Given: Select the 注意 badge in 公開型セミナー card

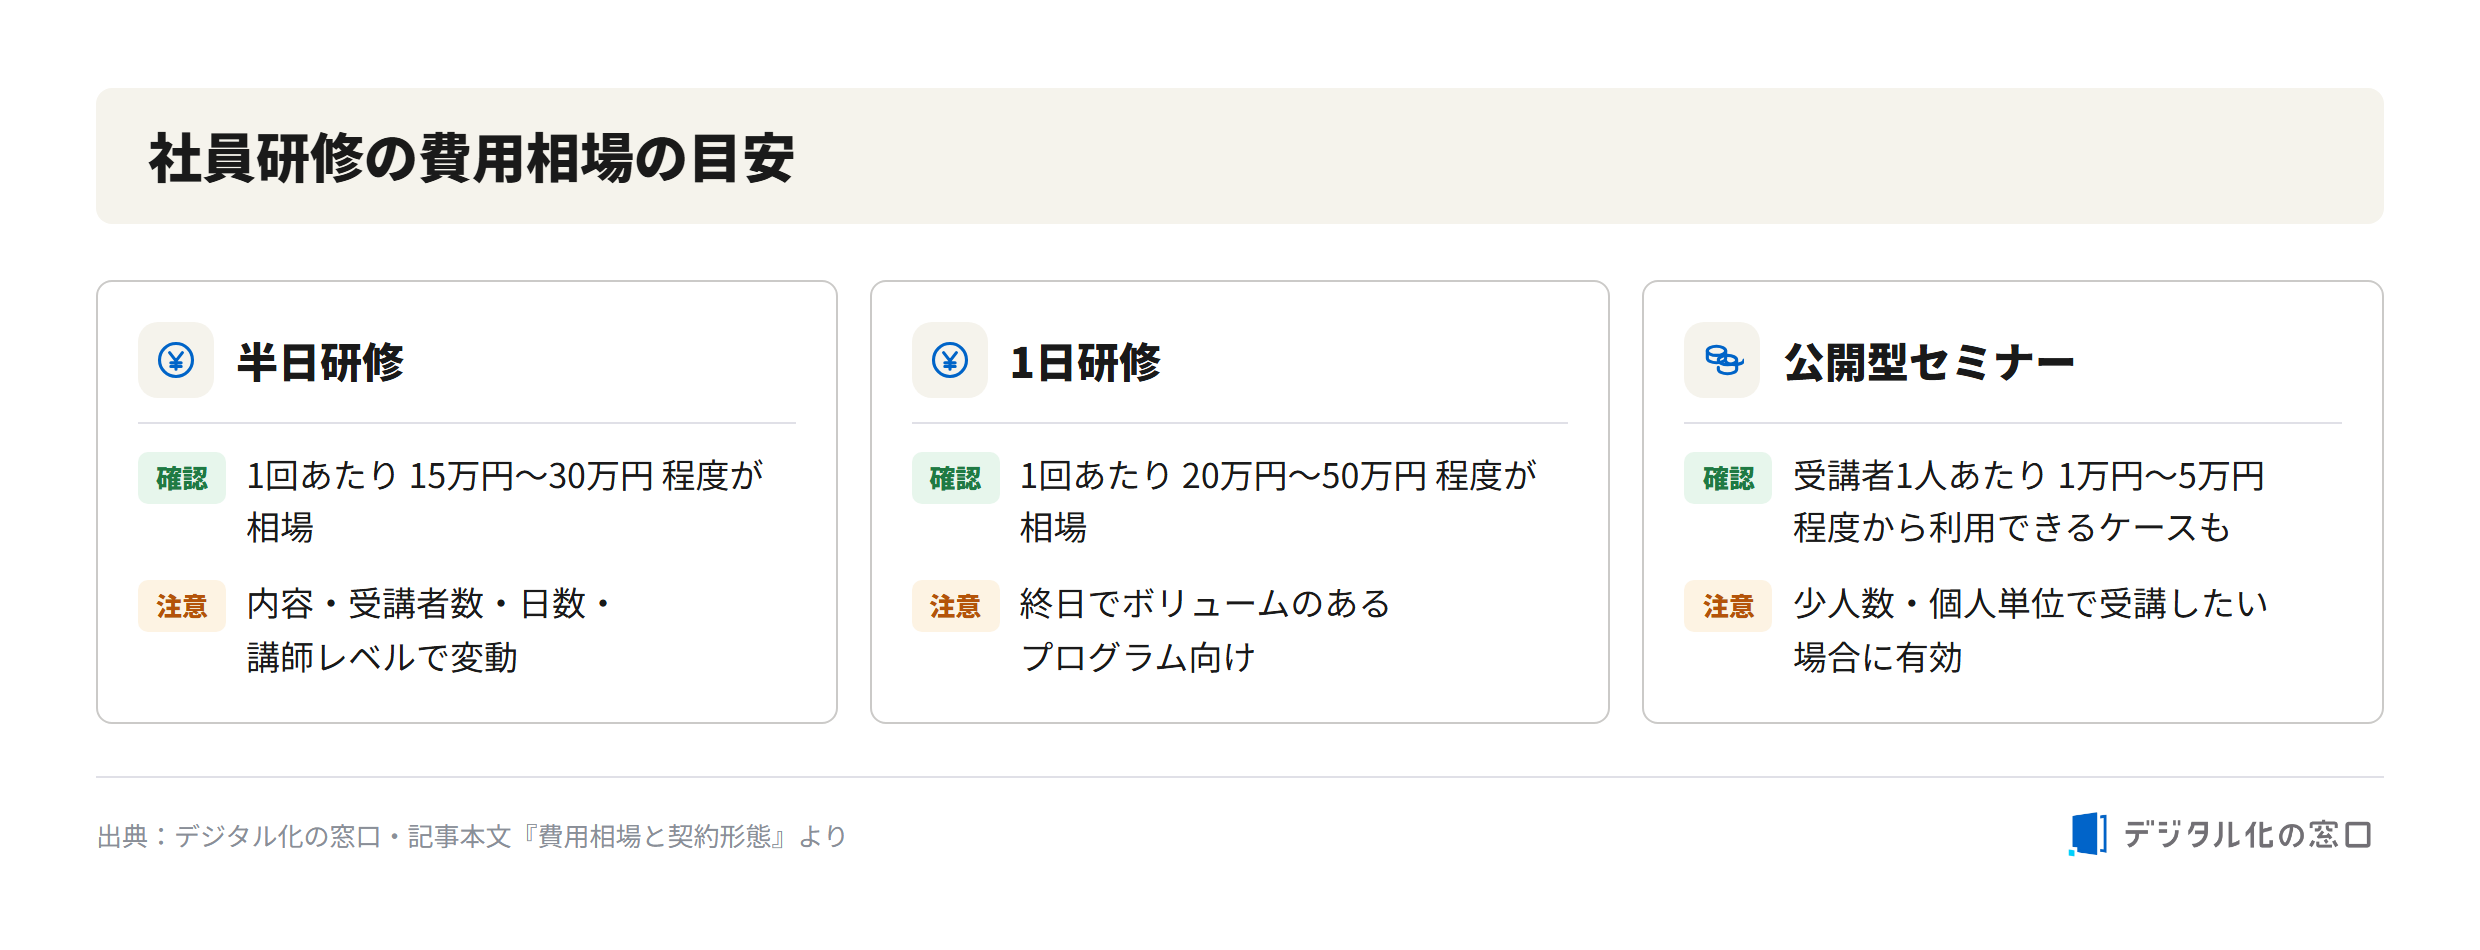Looking at the screenshot, I should coord(1728,606).
